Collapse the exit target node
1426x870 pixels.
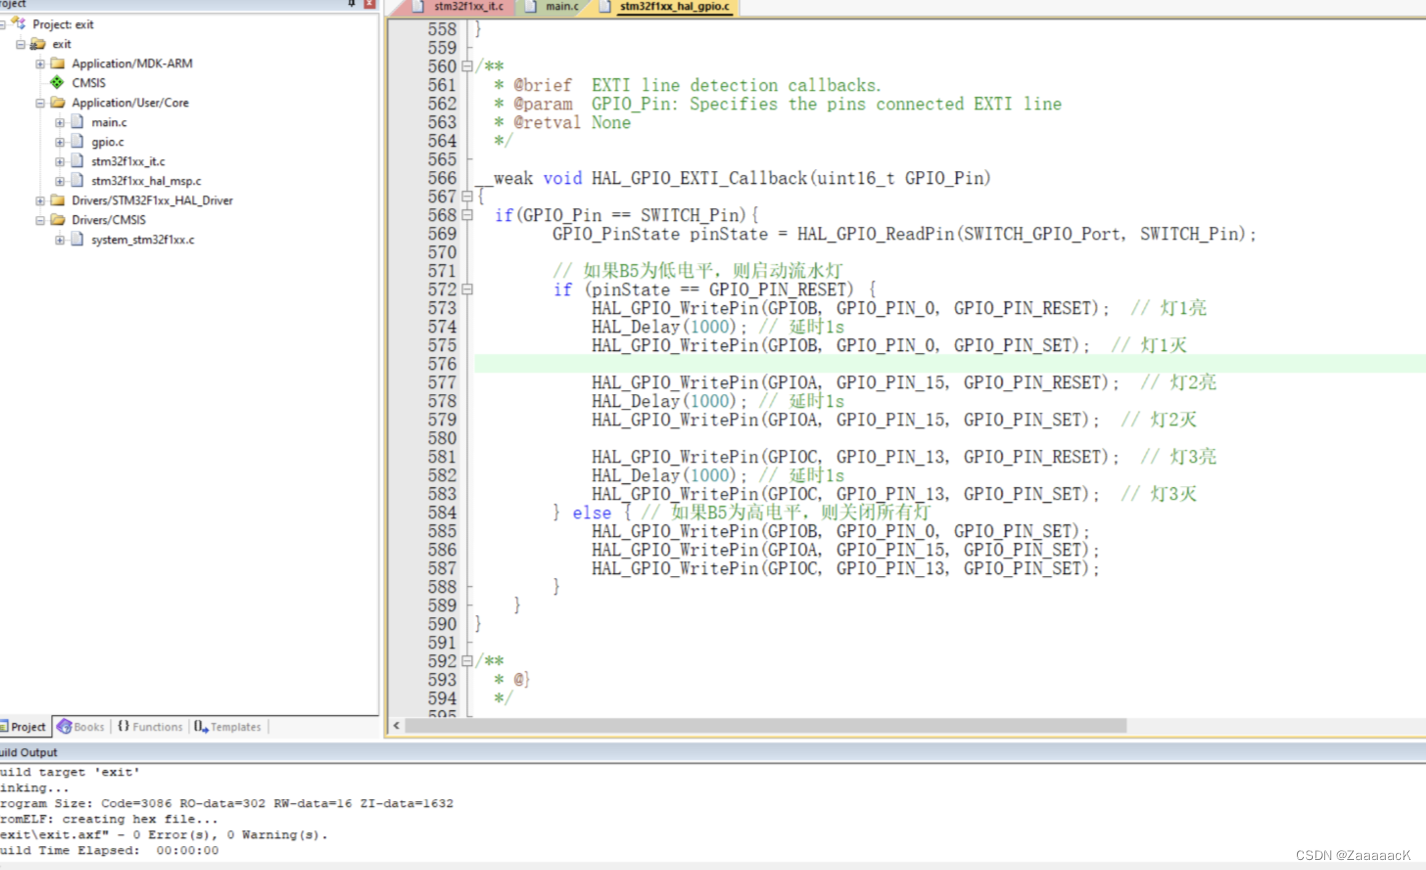[x=20, y=44]
